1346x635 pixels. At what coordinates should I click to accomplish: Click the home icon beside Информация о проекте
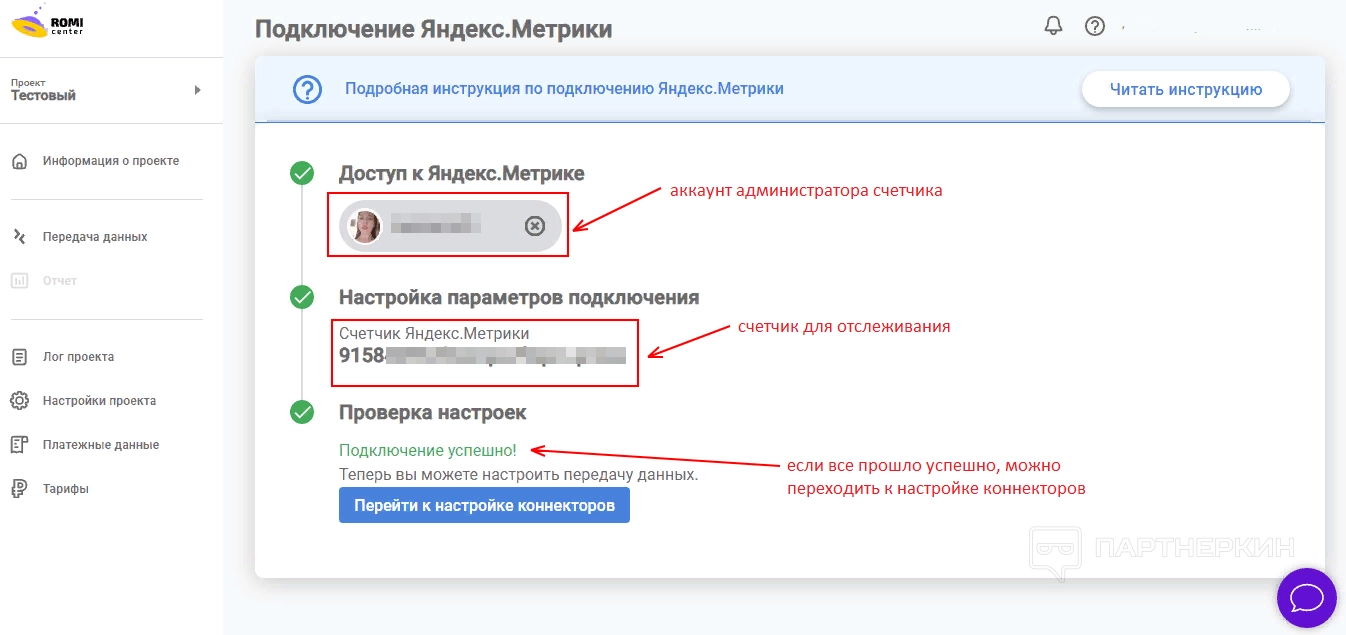[x=19, y=161]
